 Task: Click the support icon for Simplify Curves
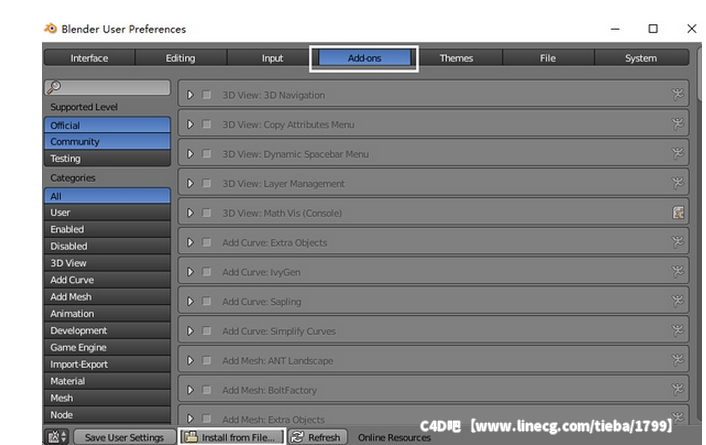pos(677,331)
